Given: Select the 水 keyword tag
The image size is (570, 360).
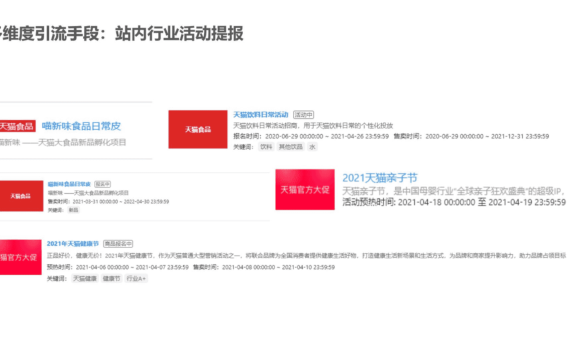Looking at the screenshot, I should coord(312,147).
